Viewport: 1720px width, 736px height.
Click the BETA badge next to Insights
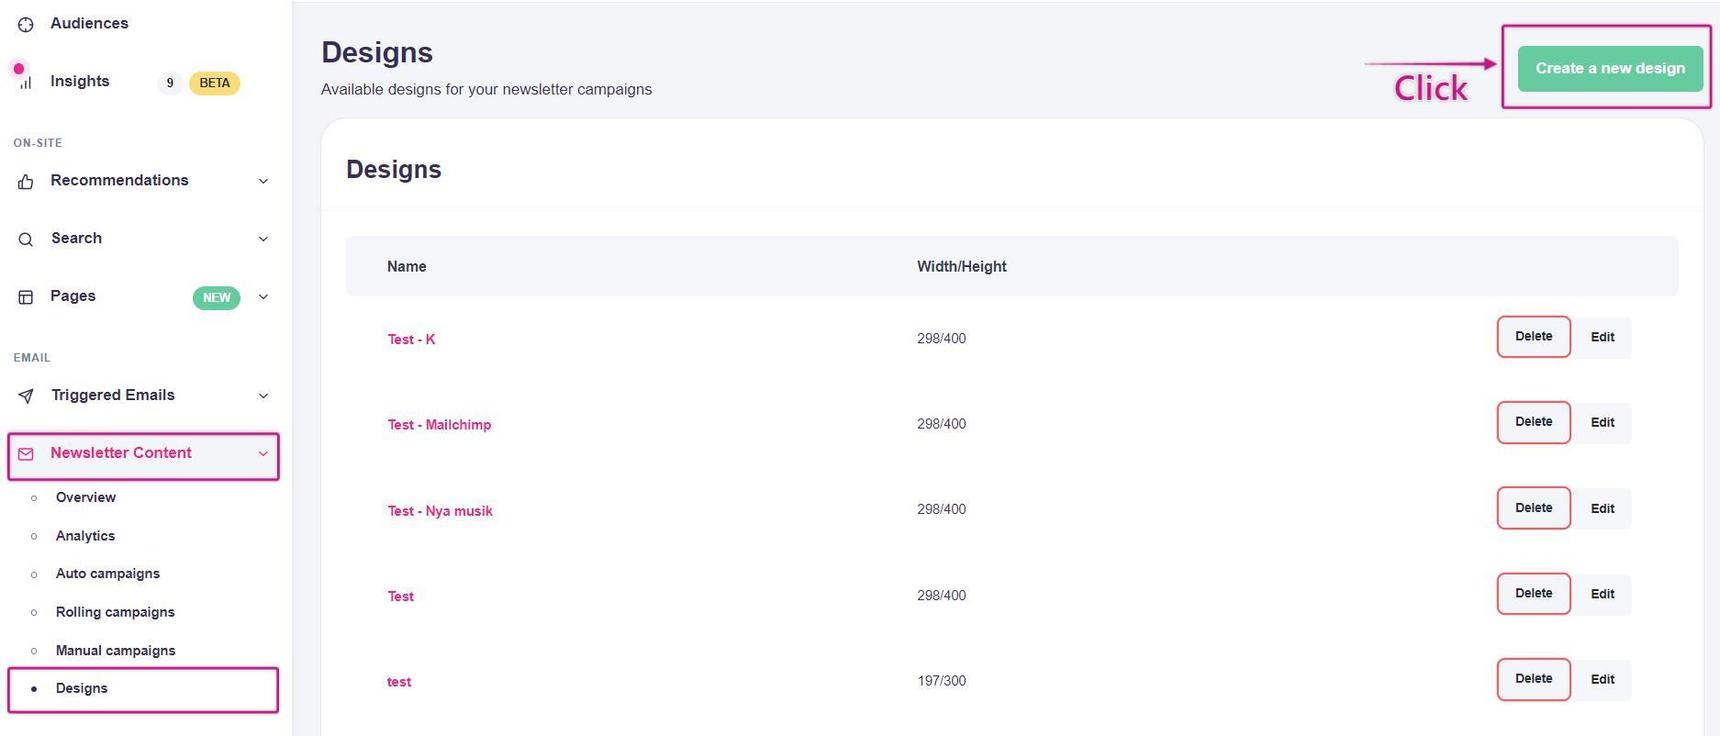tap(214, 83)
